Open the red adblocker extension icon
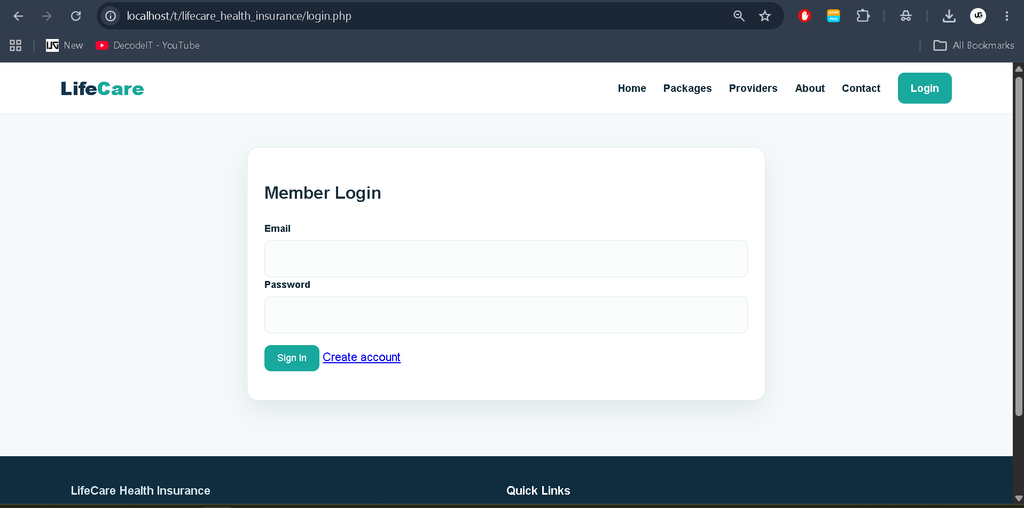The width and height of the screenshot is (1024, 508). pos(805,16)
